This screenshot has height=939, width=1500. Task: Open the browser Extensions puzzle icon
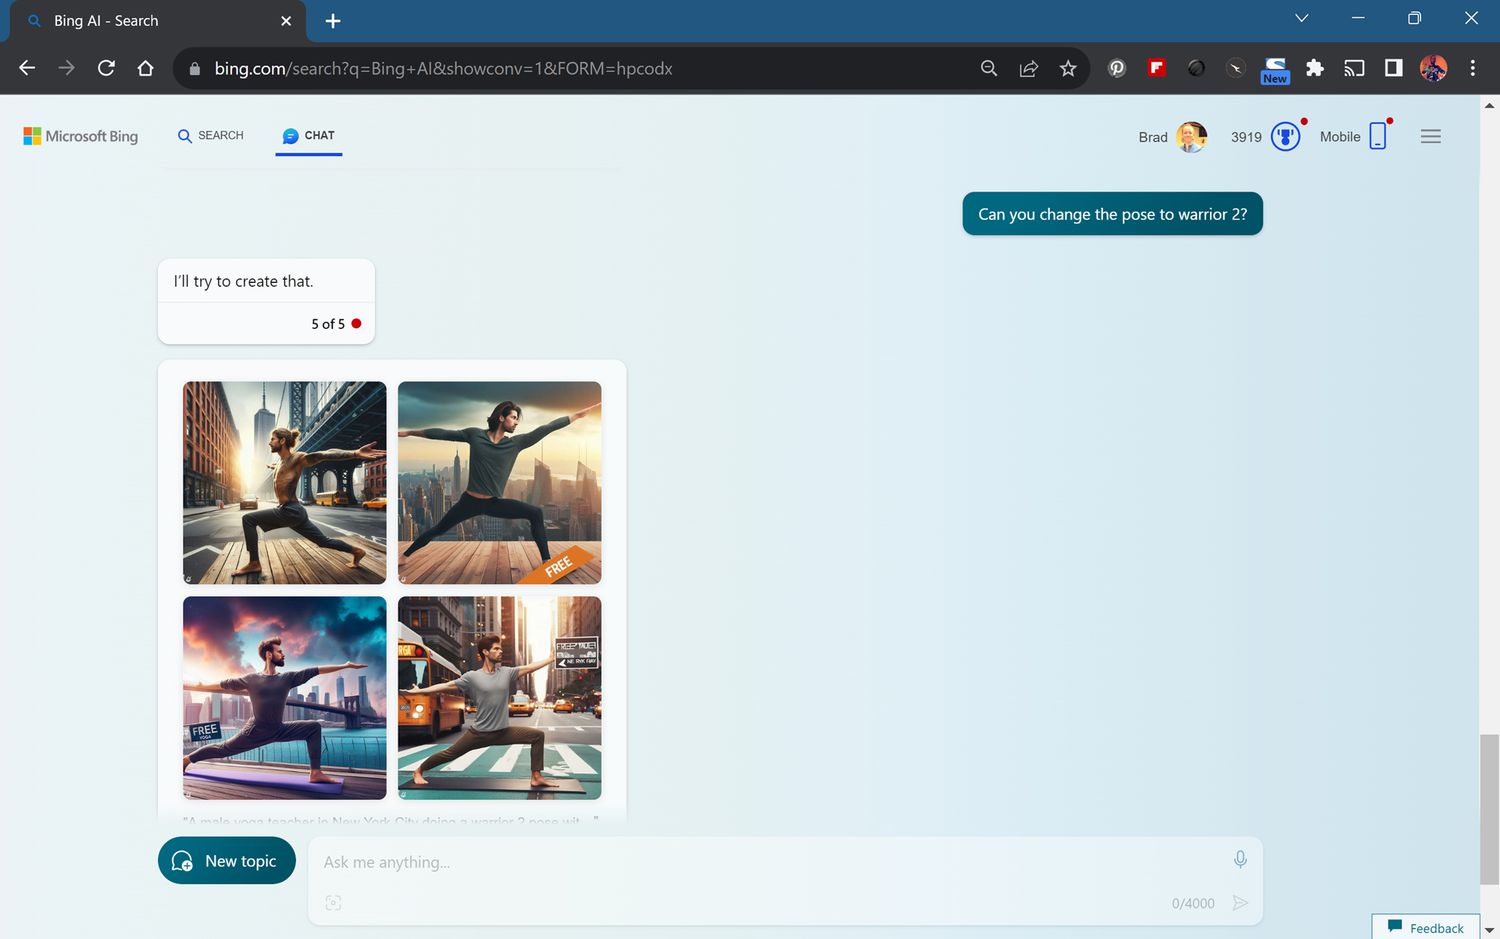(1315, 68)
